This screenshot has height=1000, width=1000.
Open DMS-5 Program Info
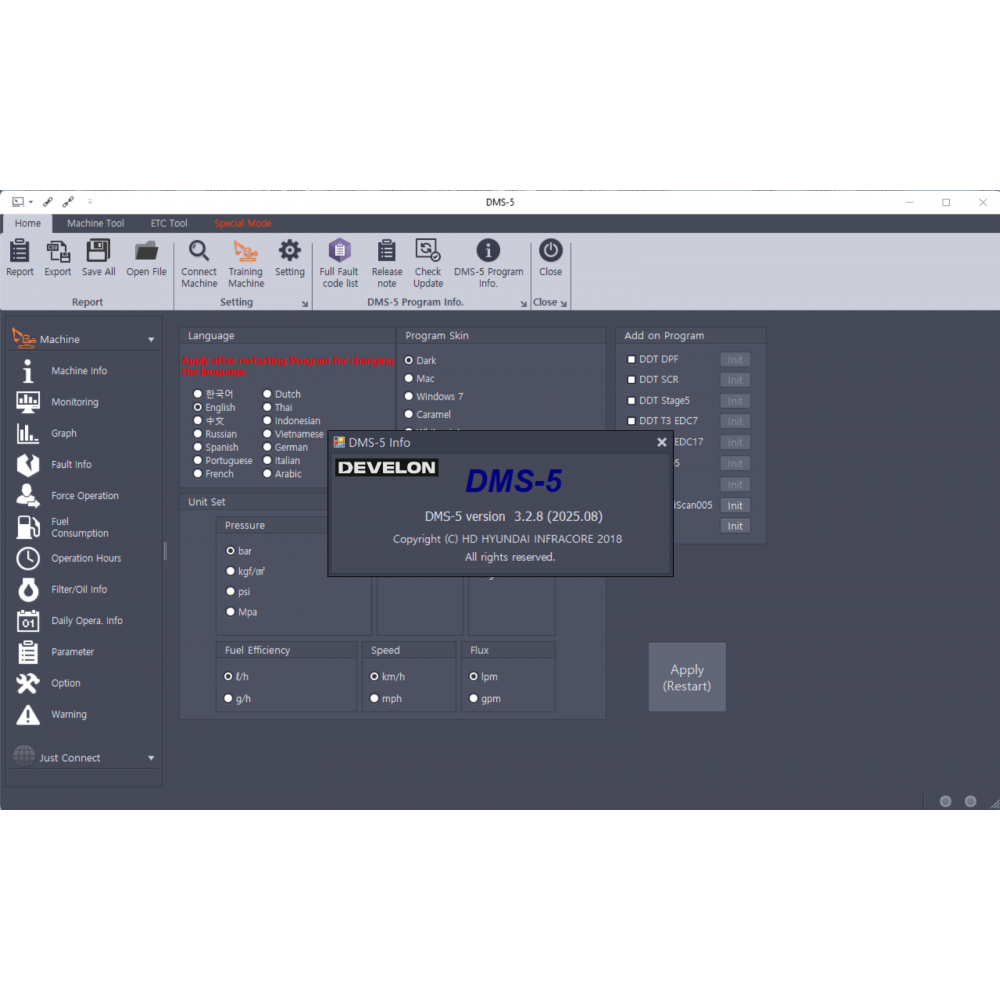tap(488, 251)
